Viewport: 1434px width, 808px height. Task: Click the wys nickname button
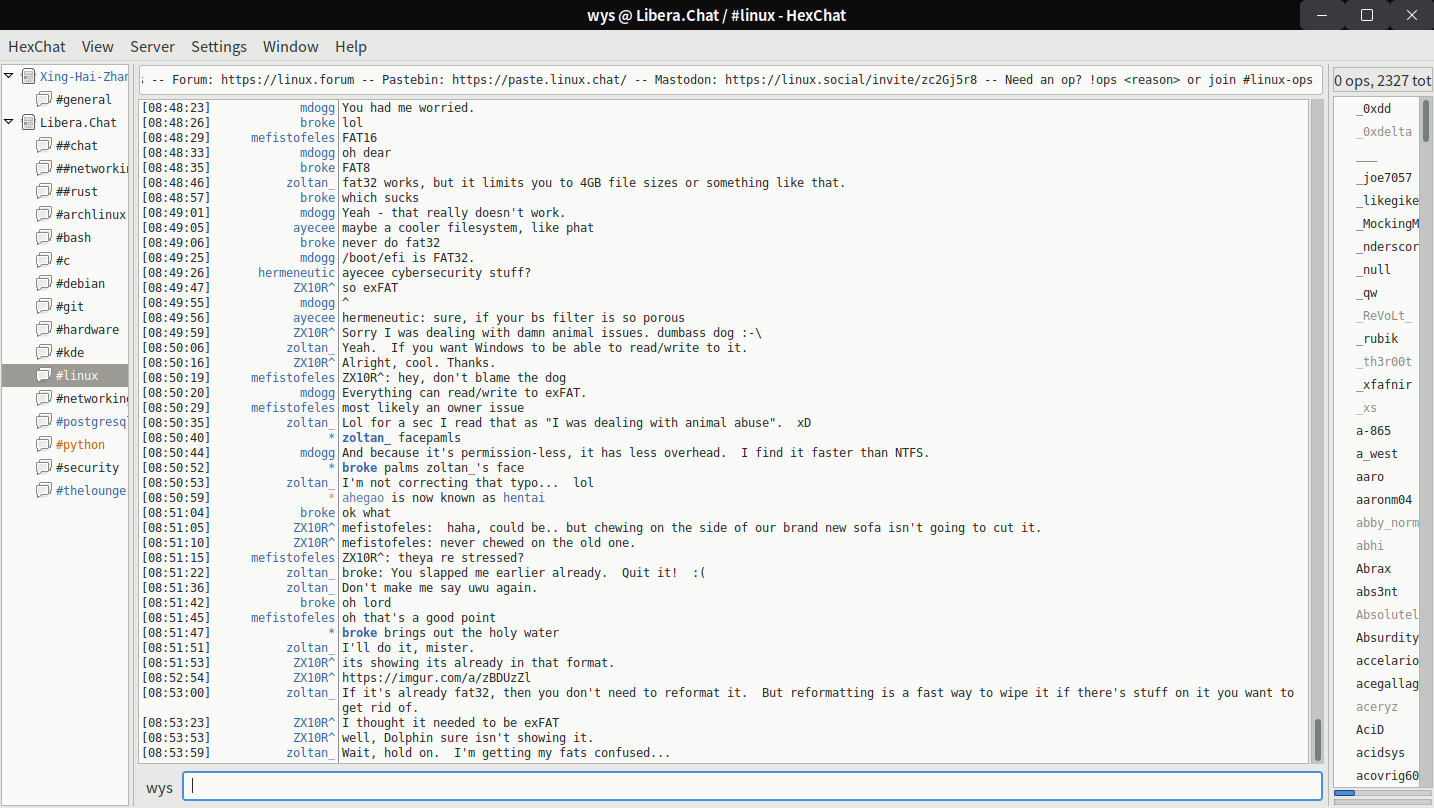tap(159, 787)
